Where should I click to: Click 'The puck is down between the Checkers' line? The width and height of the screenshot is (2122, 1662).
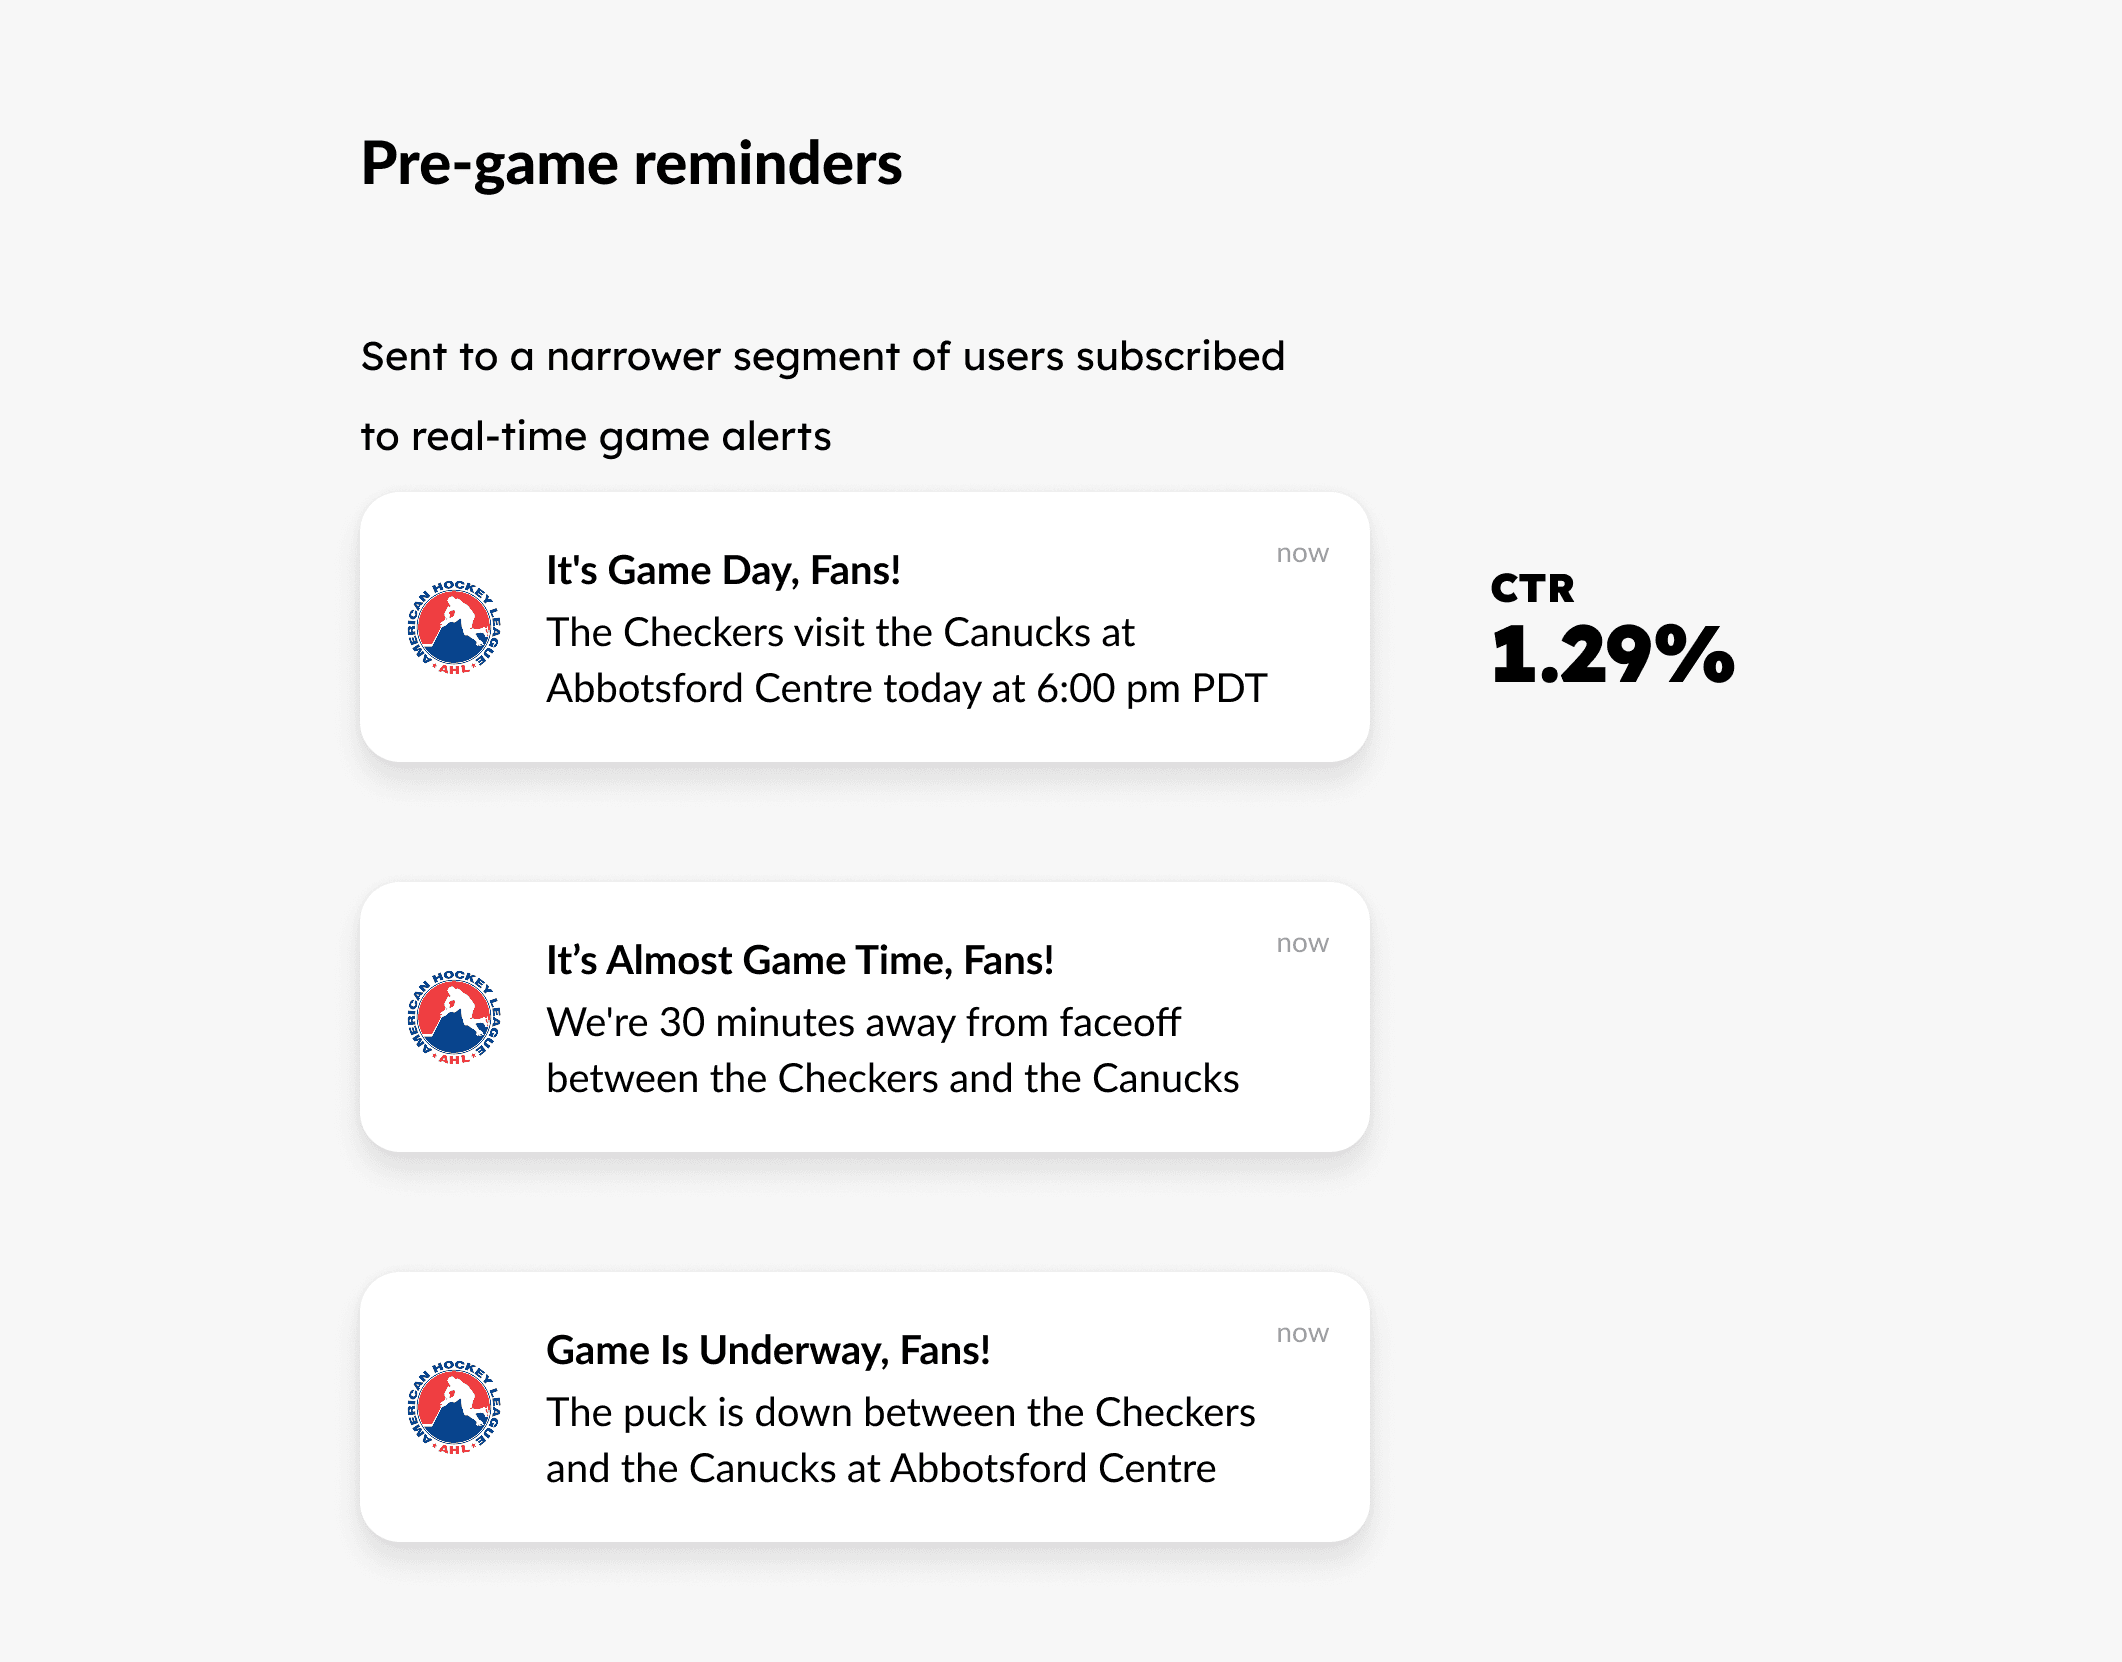[x=900, y=1412]
